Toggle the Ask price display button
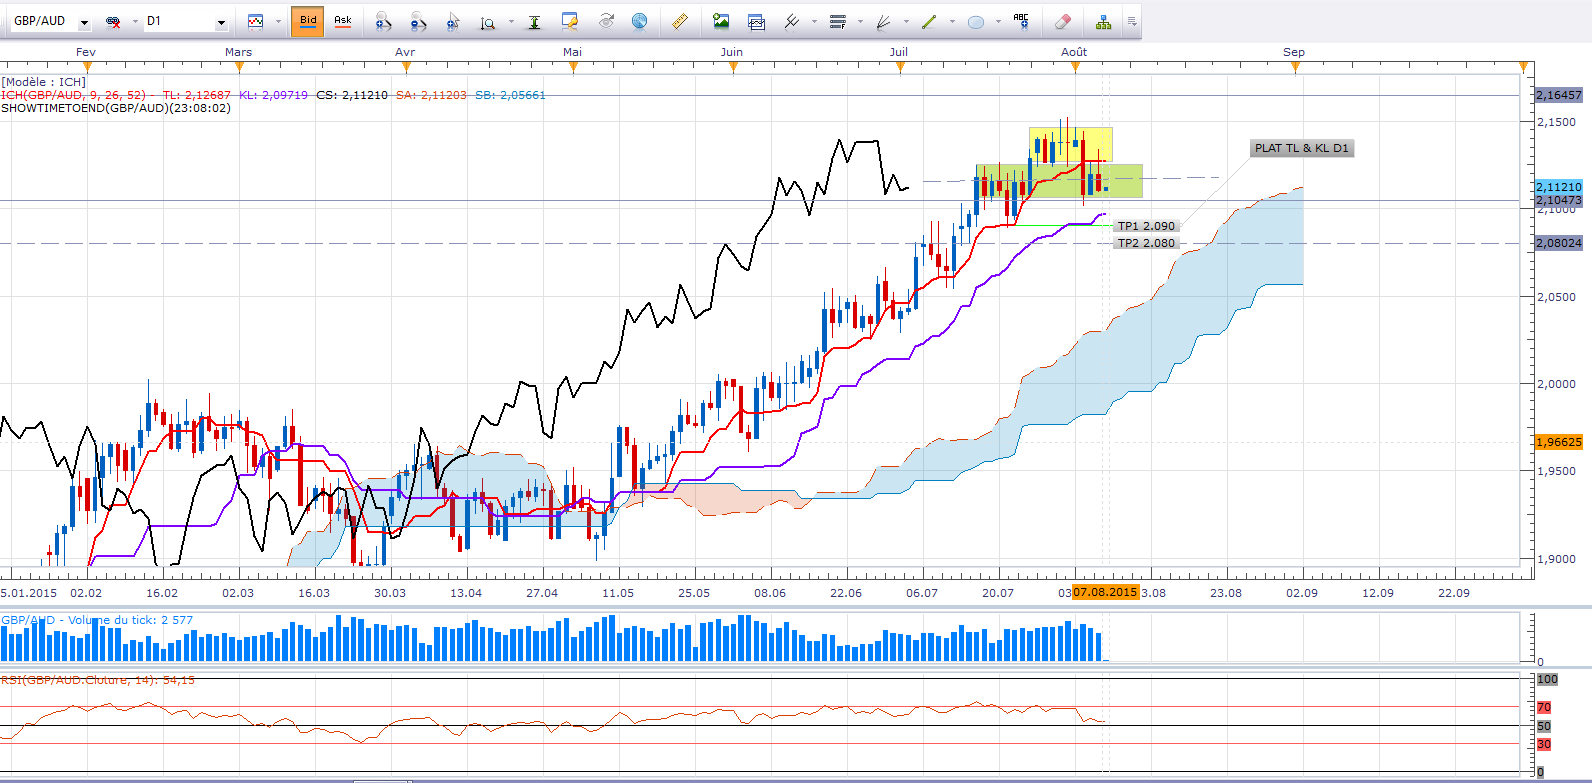 (343, 21)
